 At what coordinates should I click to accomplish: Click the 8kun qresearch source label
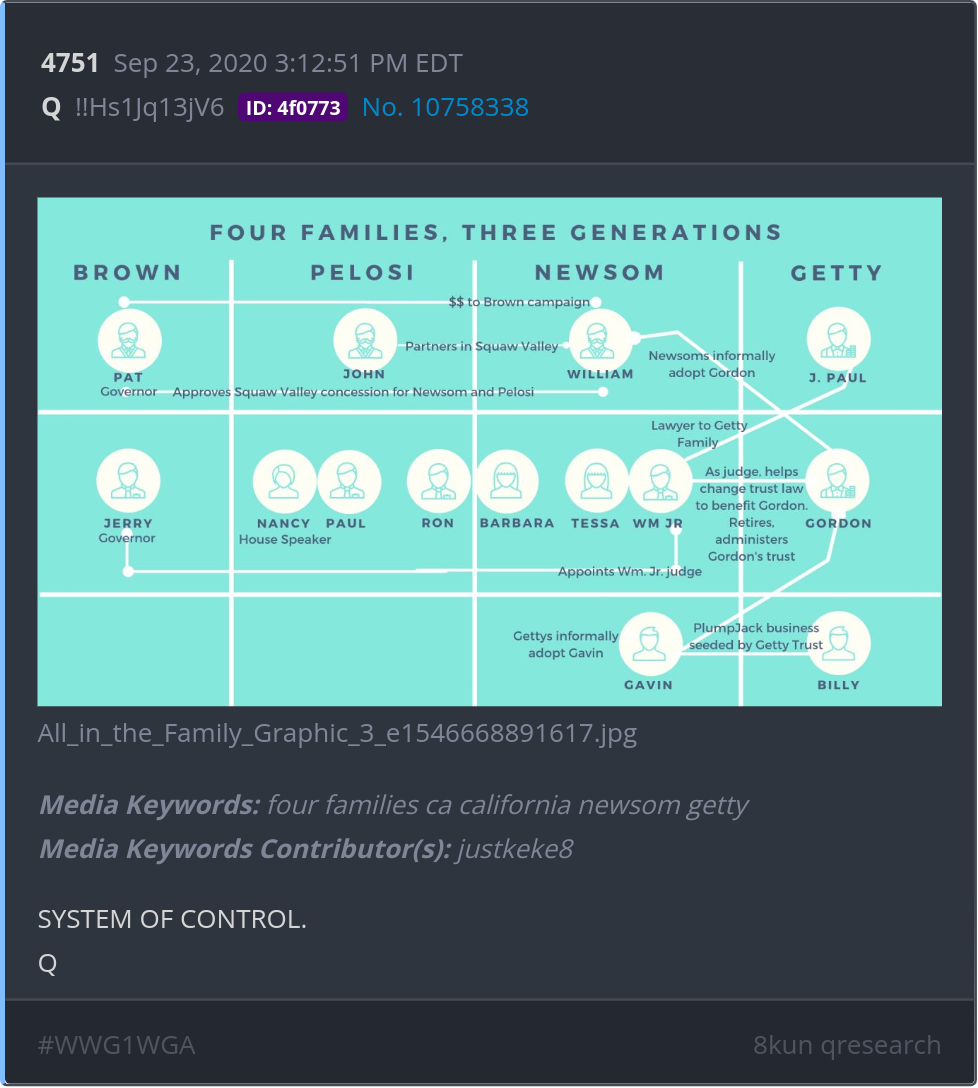pos(846,1045)
